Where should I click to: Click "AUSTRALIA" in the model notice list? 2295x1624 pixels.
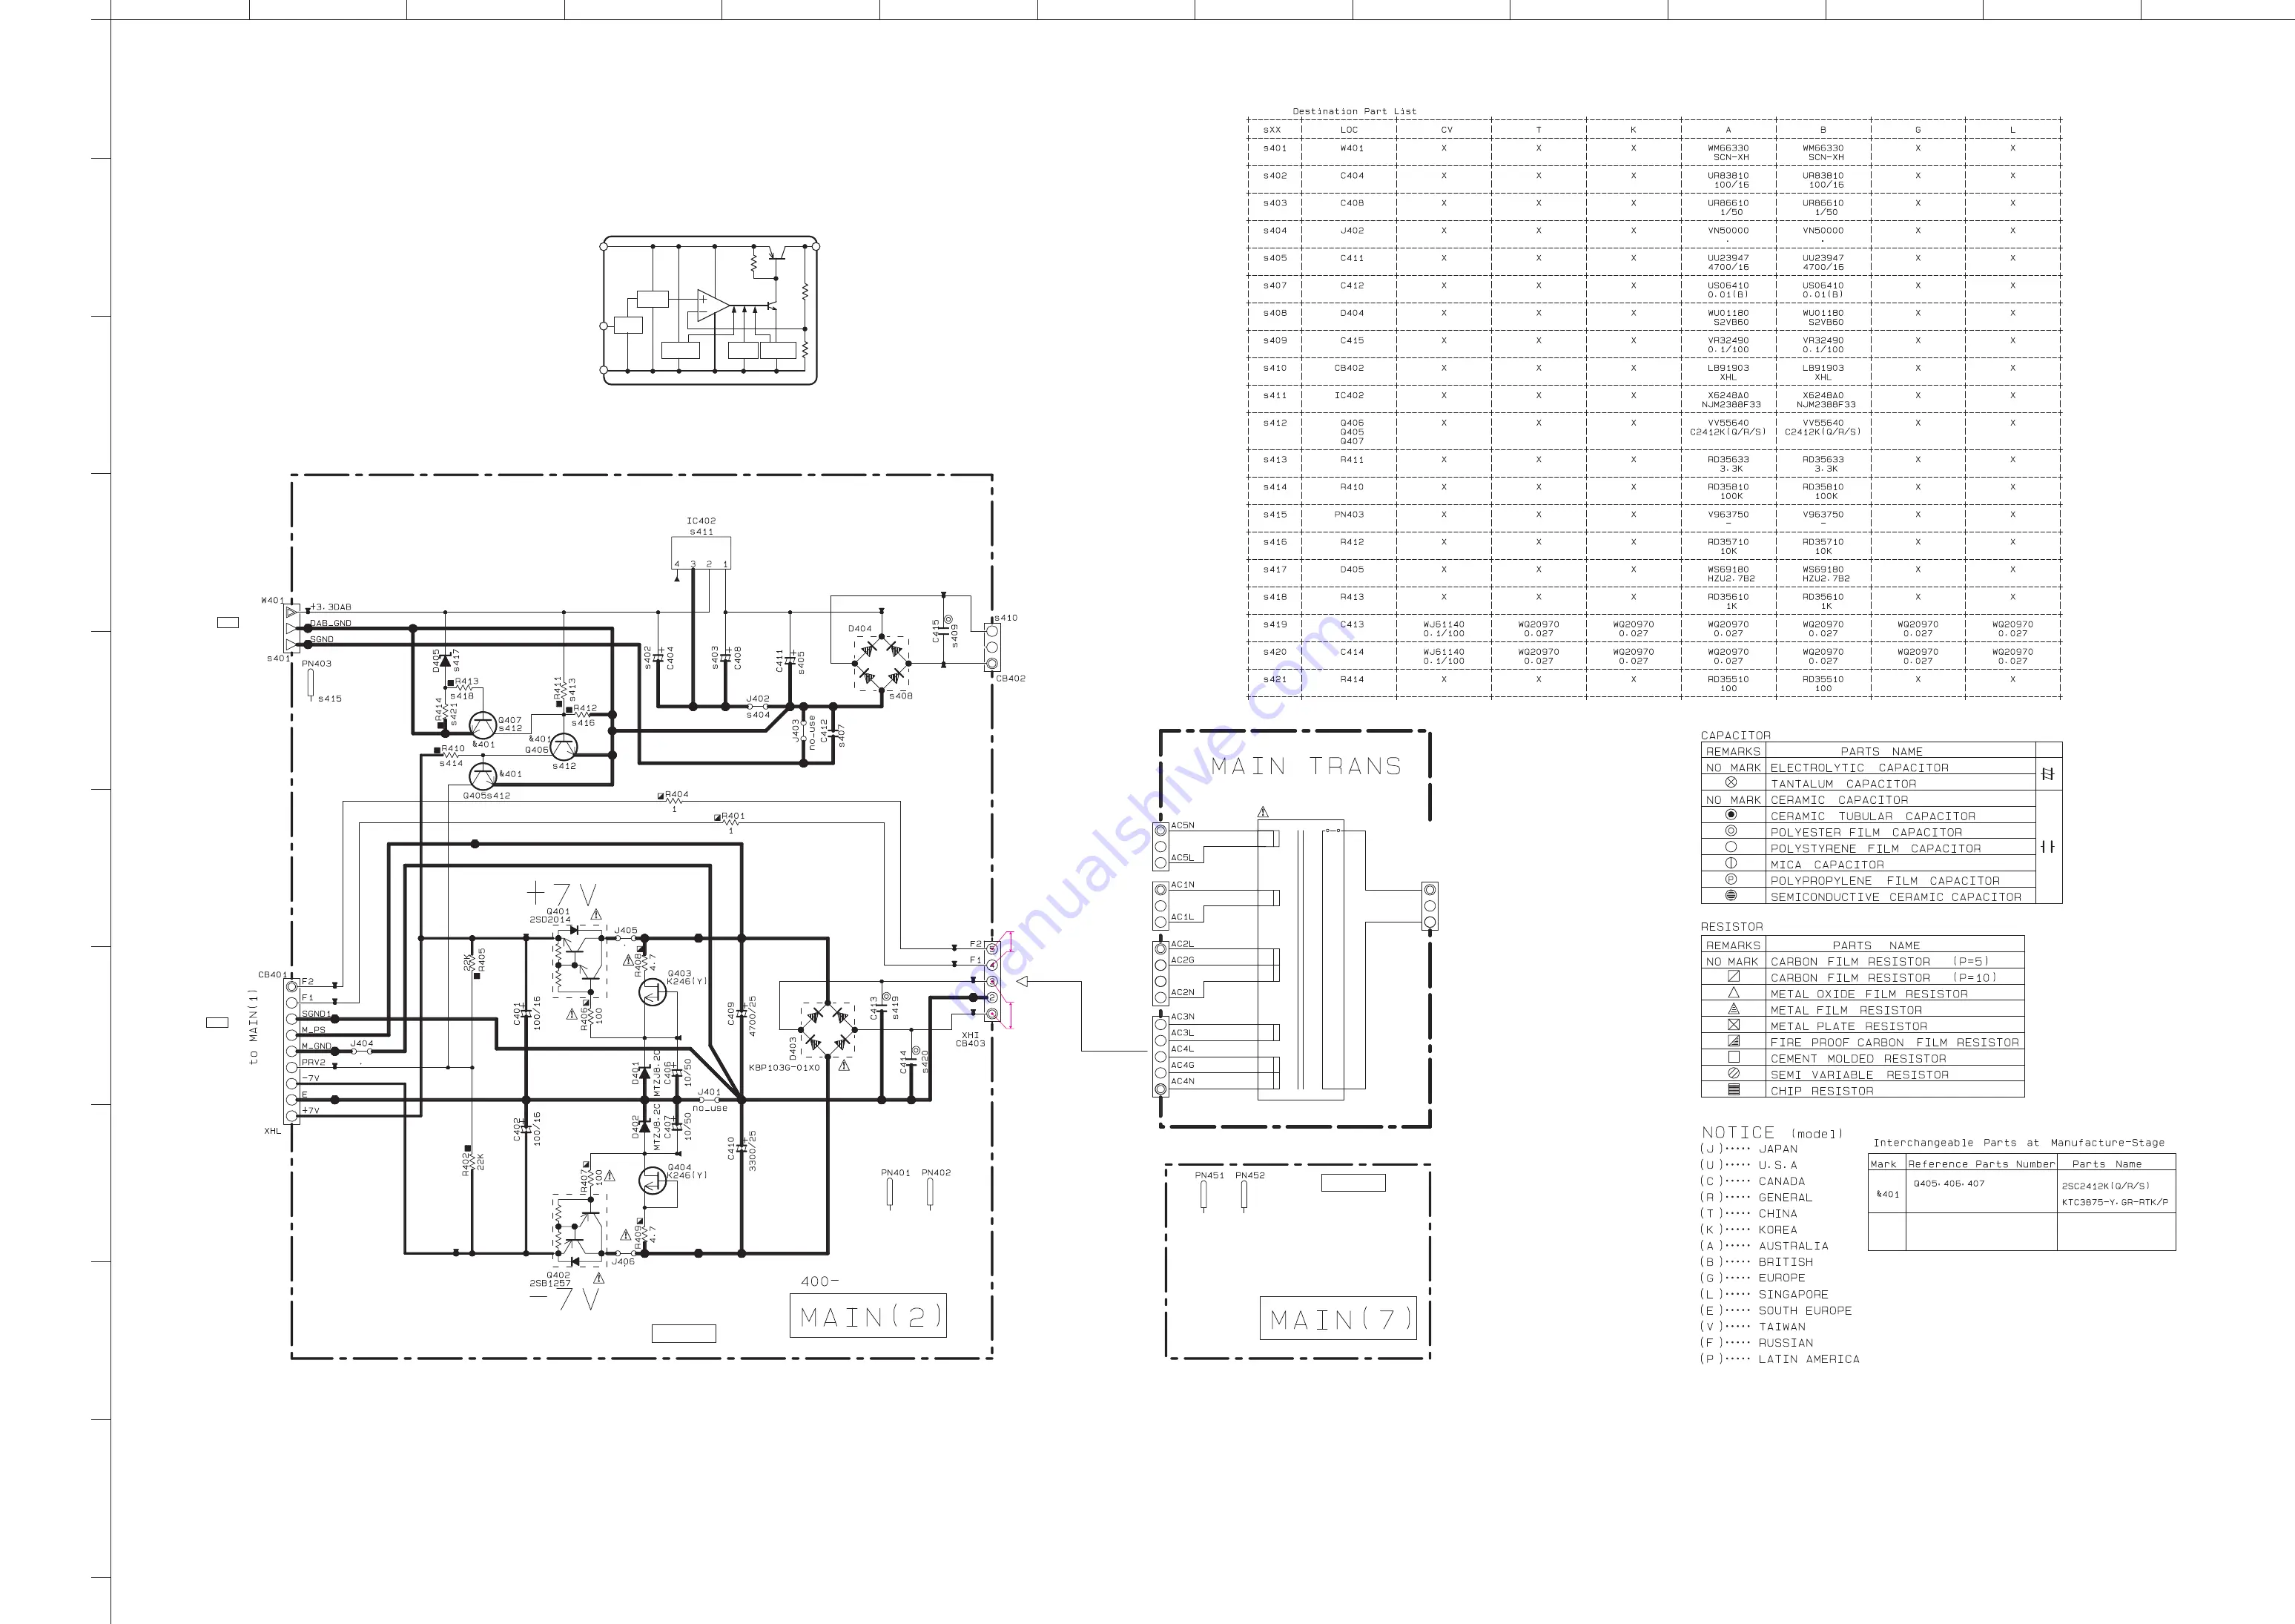[x=1793, y=1246]
